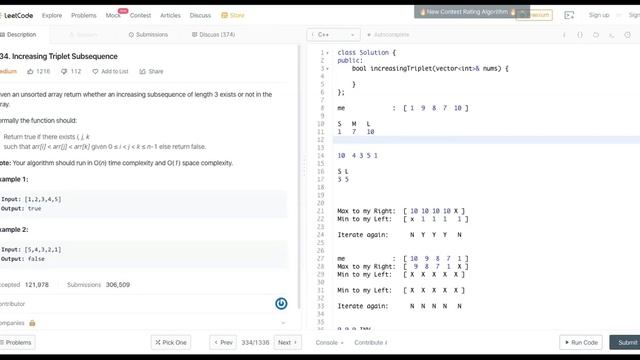The height and width of the screenshot is (360, 640).
Task: Click the Run Code button
Action: coord(581,342)
